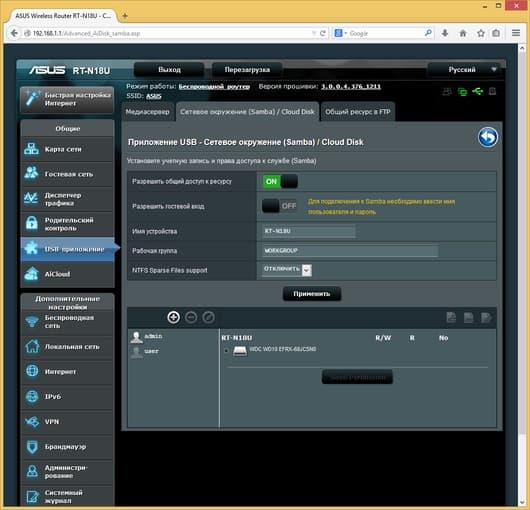The width and height of the screenshot is (530, 510).
Task: Open the ASUS SSID link
Action: point(153,96)
